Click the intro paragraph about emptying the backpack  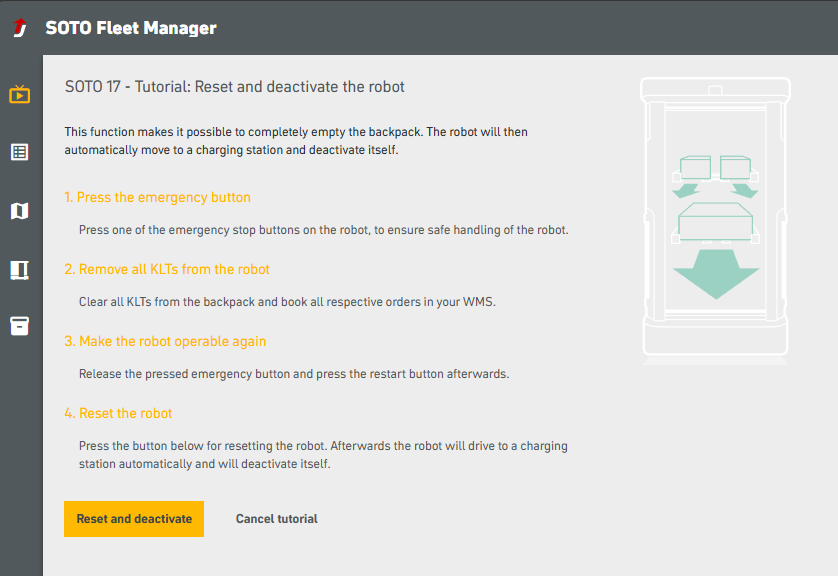296,141
